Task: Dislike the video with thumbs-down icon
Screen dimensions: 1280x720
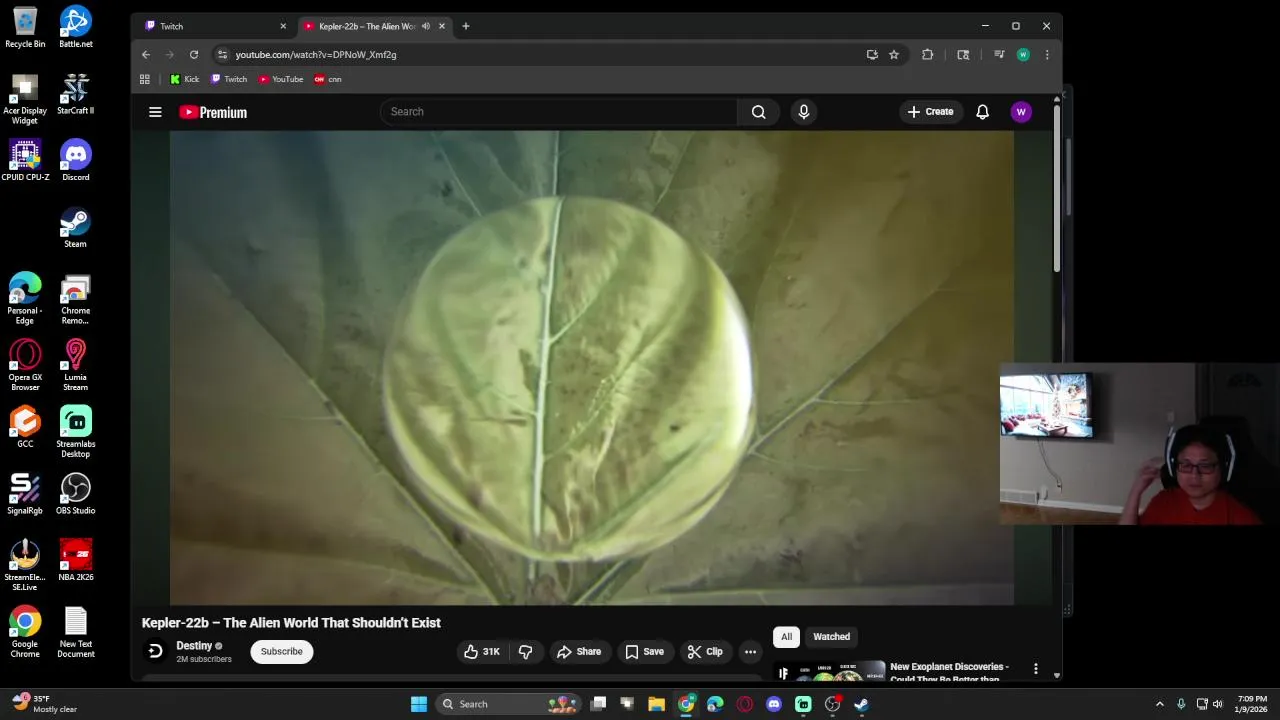Action: [x=525, y=651]
